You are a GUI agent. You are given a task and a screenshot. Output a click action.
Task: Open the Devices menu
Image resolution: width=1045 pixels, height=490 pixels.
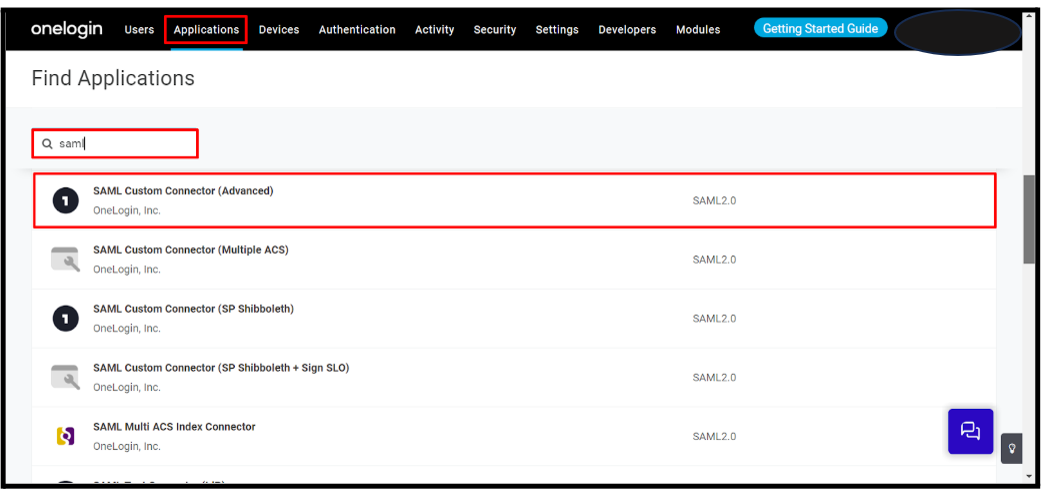(x=279, y=30)
